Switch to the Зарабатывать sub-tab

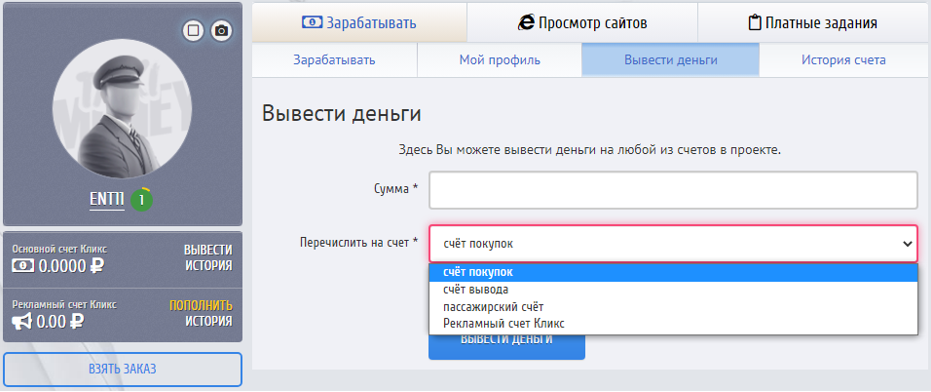click(x=334, y=60)
